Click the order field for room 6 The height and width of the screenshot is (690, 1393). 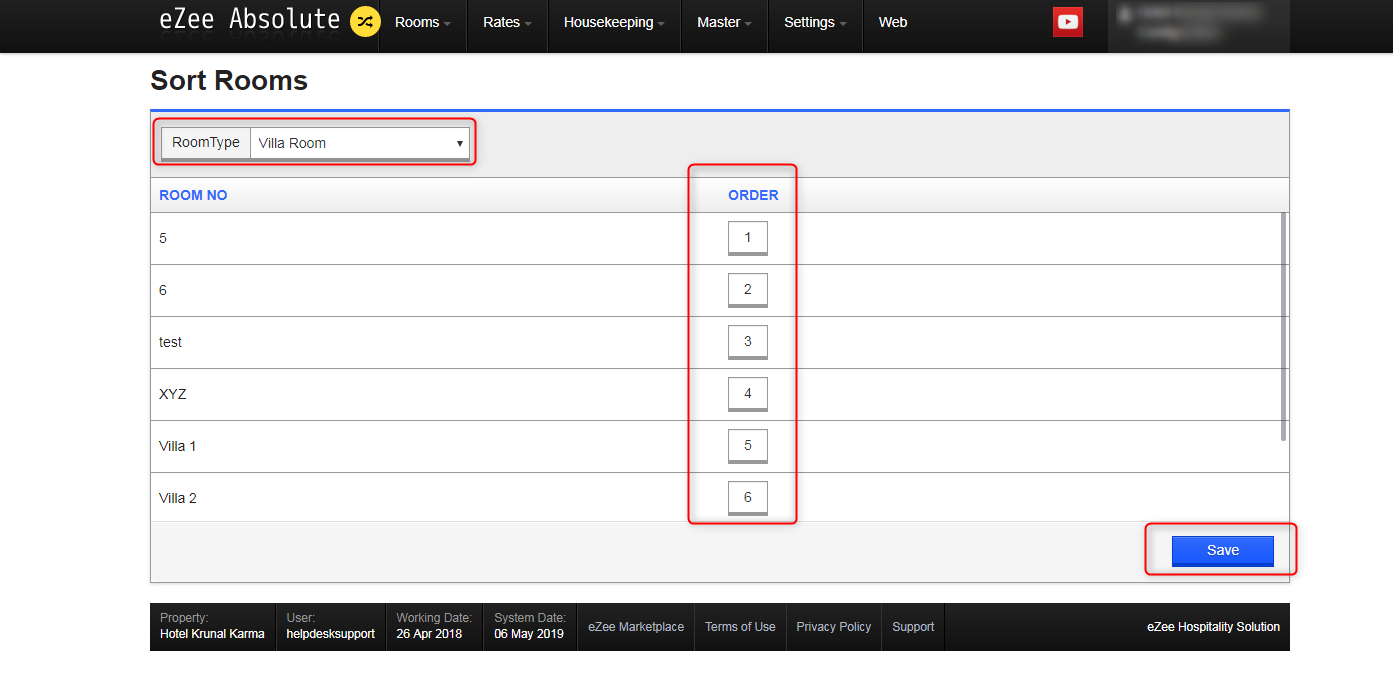(x=748, y=290)
